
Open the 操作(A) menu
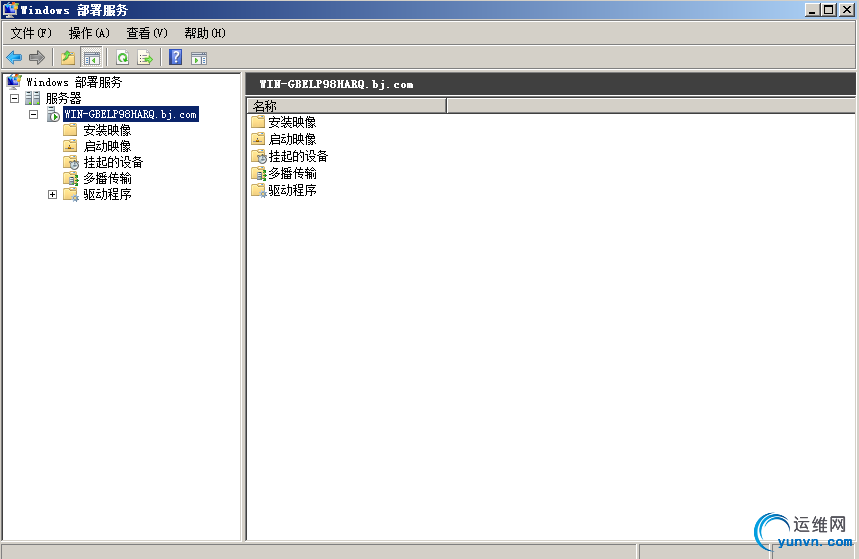click(x=89, y=33)
